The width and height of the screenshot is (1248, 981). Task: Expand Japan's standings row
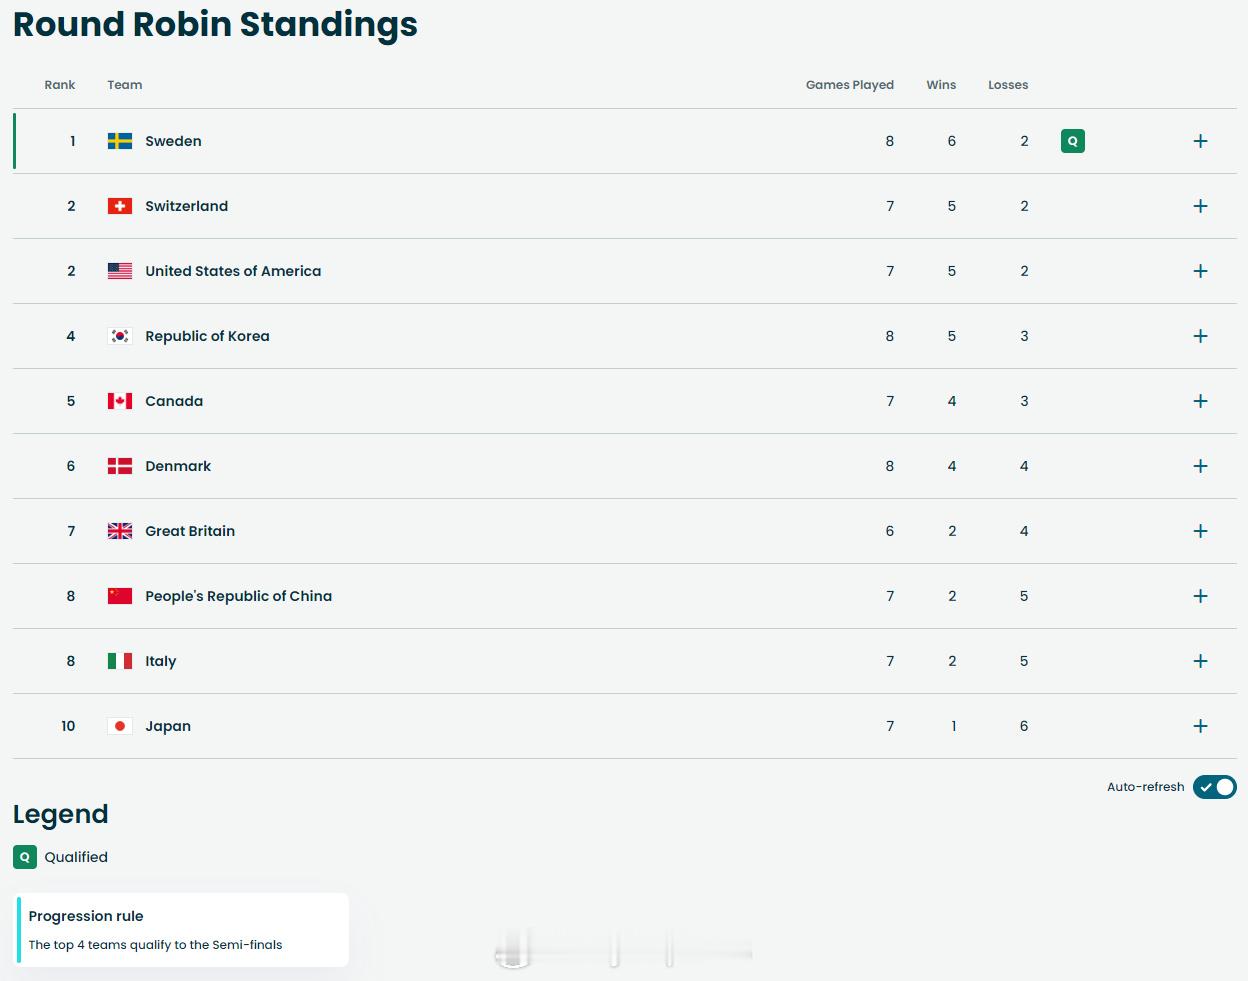click(x=1200, y=726)
